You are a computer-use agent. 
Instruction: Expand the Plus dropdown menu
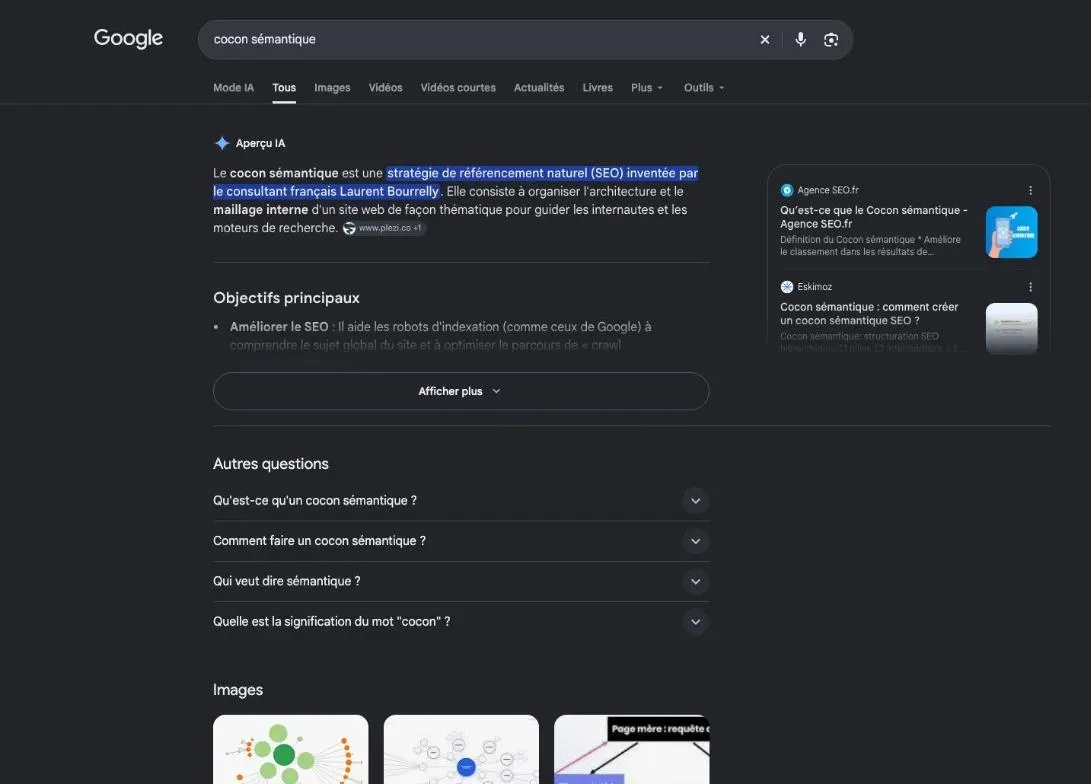point(647,88)
